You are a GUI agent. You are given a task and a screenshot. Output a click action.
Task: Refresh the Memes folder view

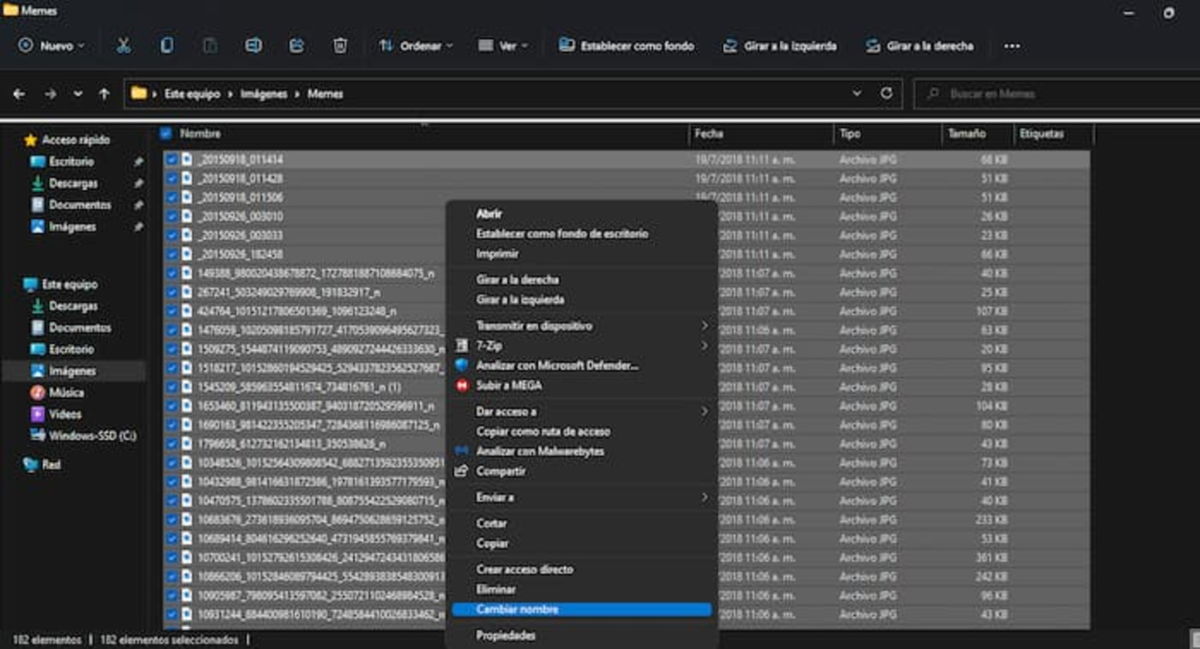tap(886, 94)
